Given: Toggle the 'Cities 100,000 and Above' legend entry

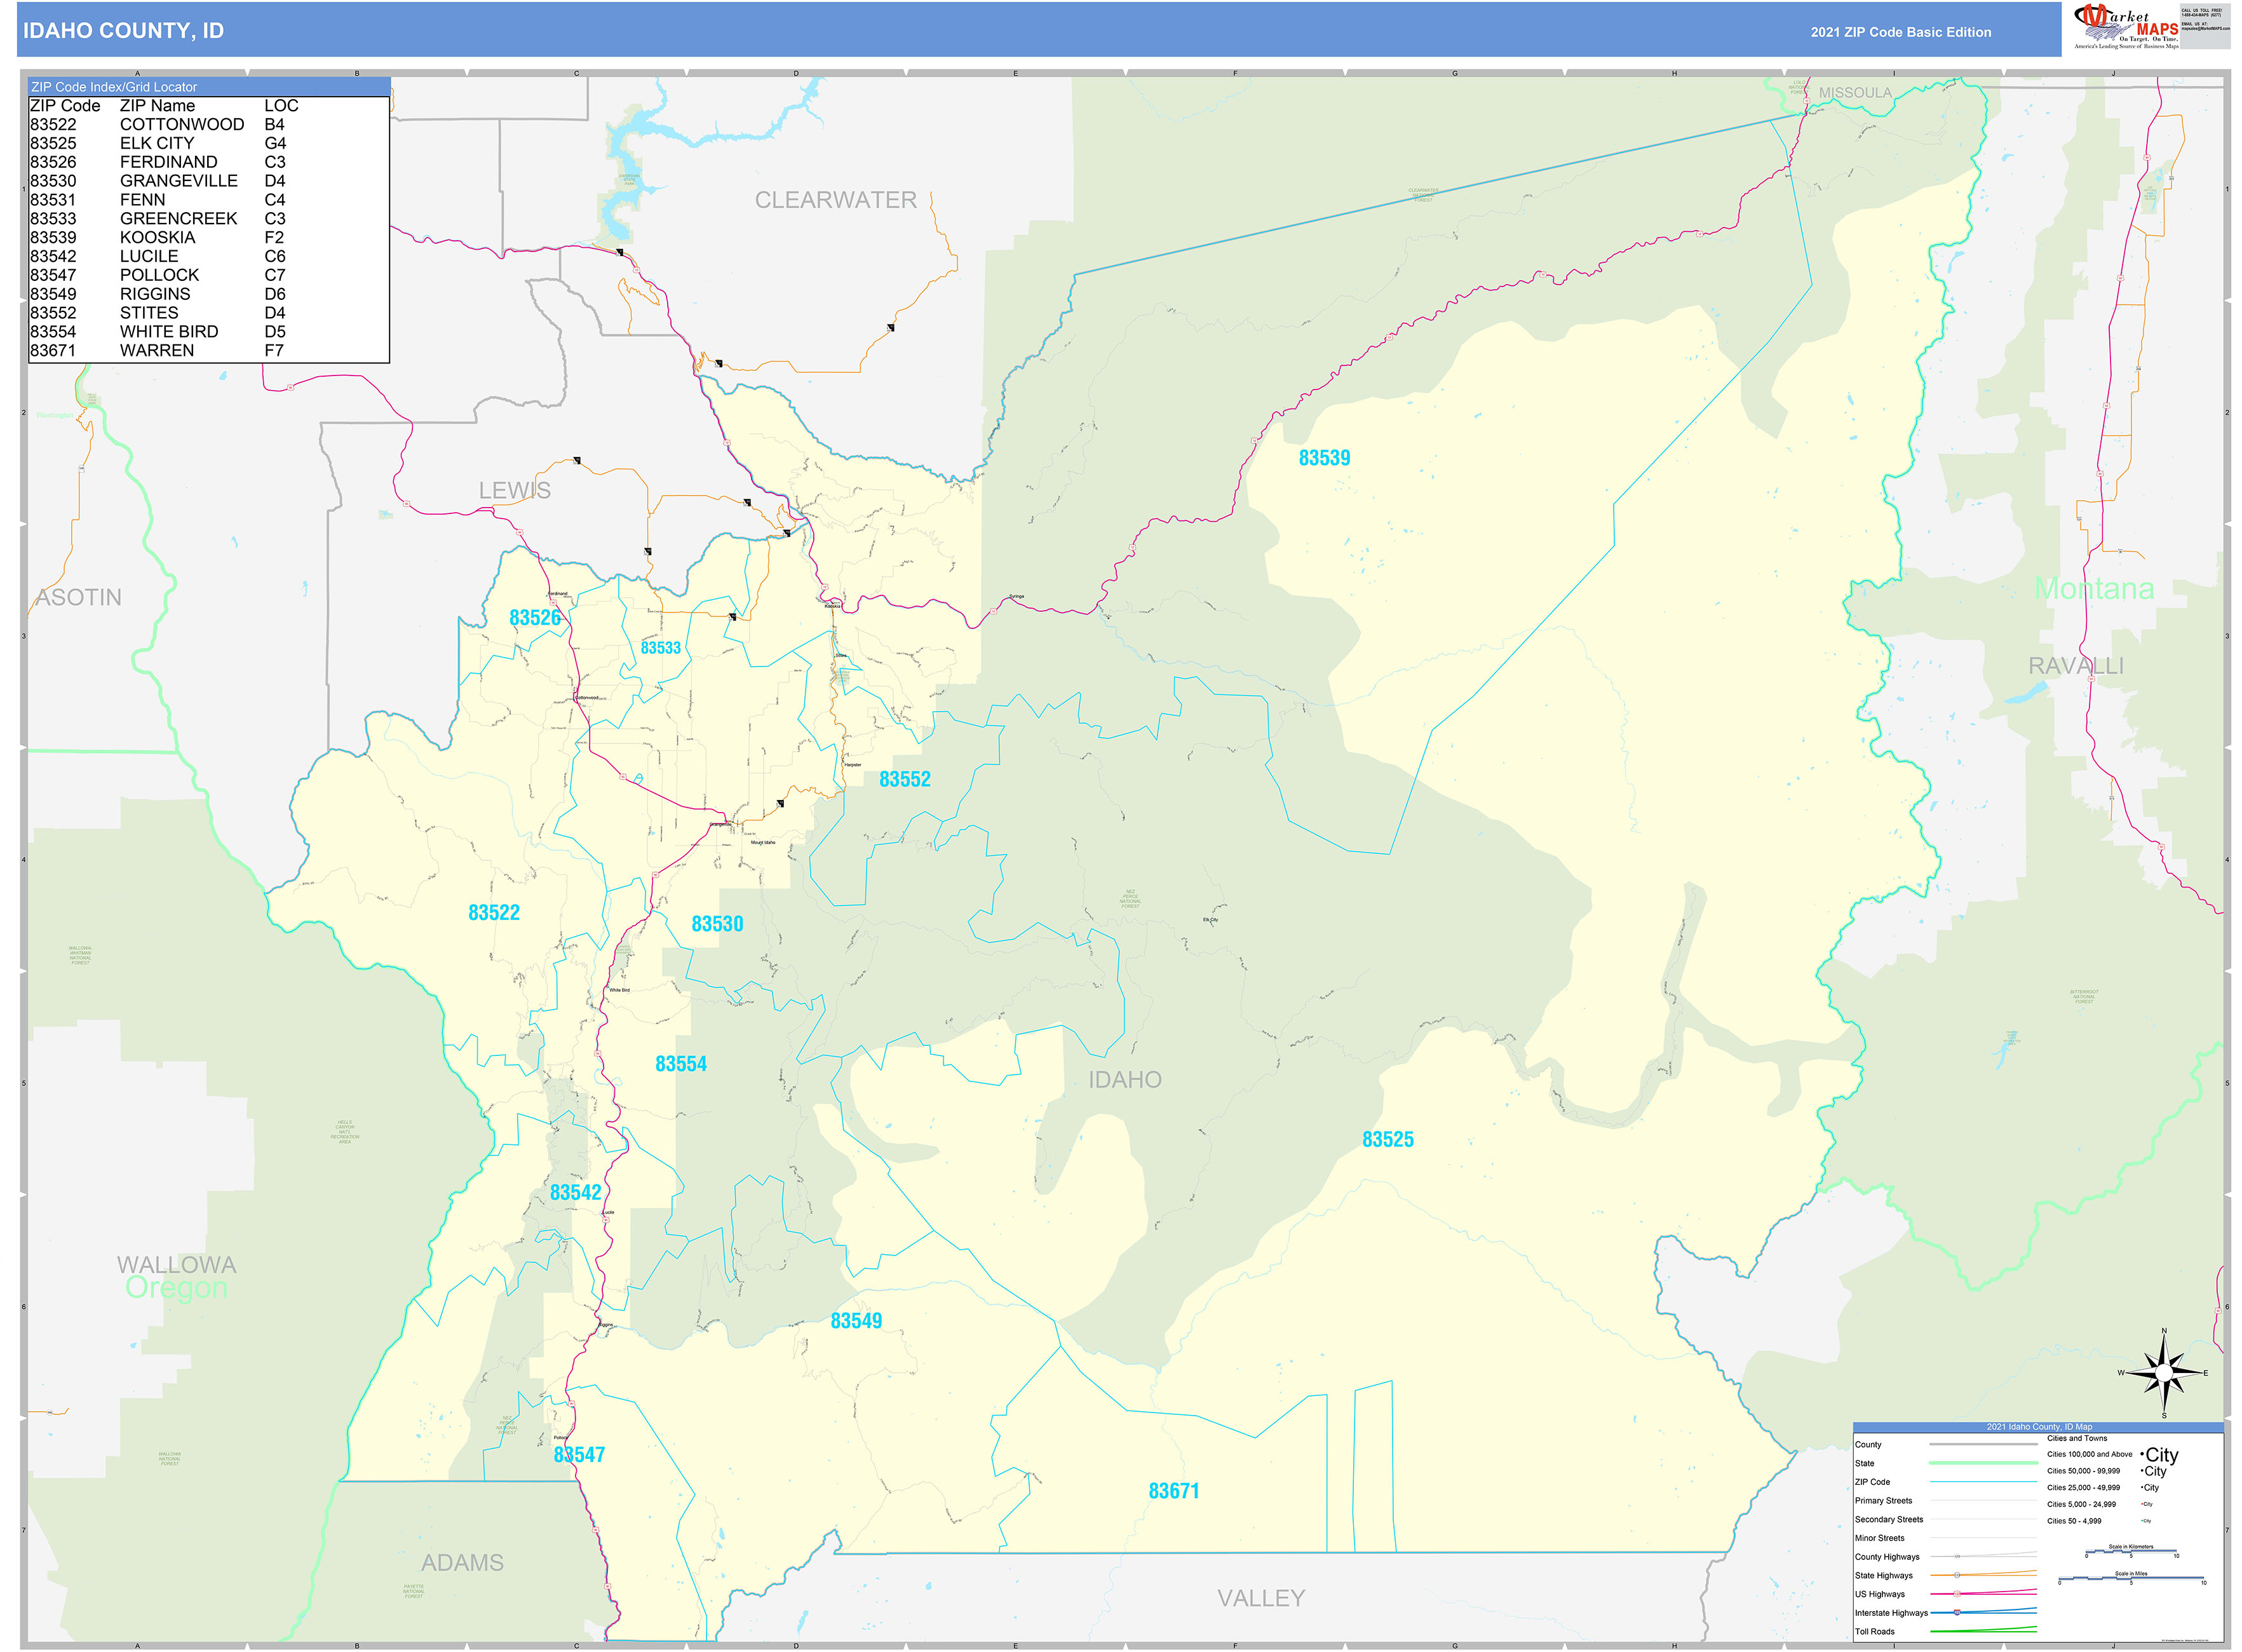Looking at the screenshot, I should click(x=2090, y=1455).
